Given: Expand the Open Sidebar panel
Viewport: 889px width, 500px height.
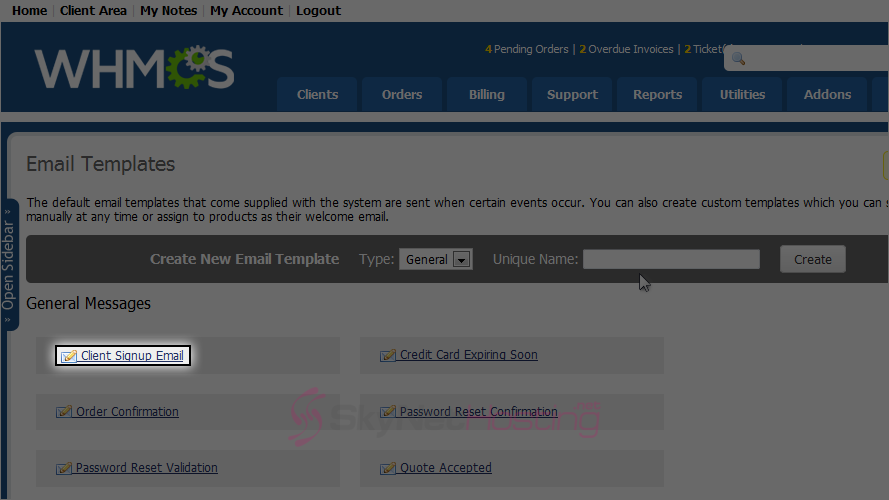Looking at the screenshot, I should [9, 265].
